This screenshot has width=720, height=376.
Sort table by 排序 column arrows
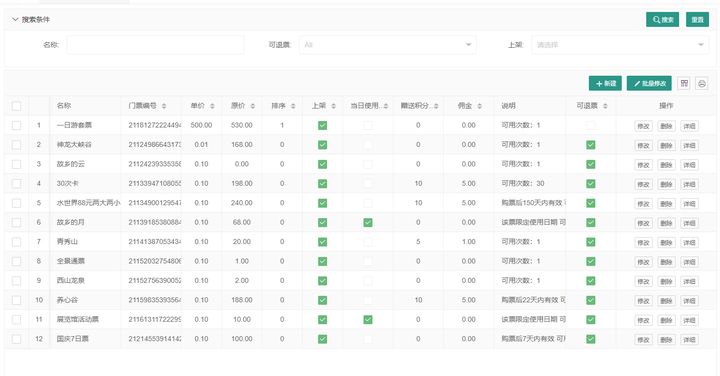point(293,106)
